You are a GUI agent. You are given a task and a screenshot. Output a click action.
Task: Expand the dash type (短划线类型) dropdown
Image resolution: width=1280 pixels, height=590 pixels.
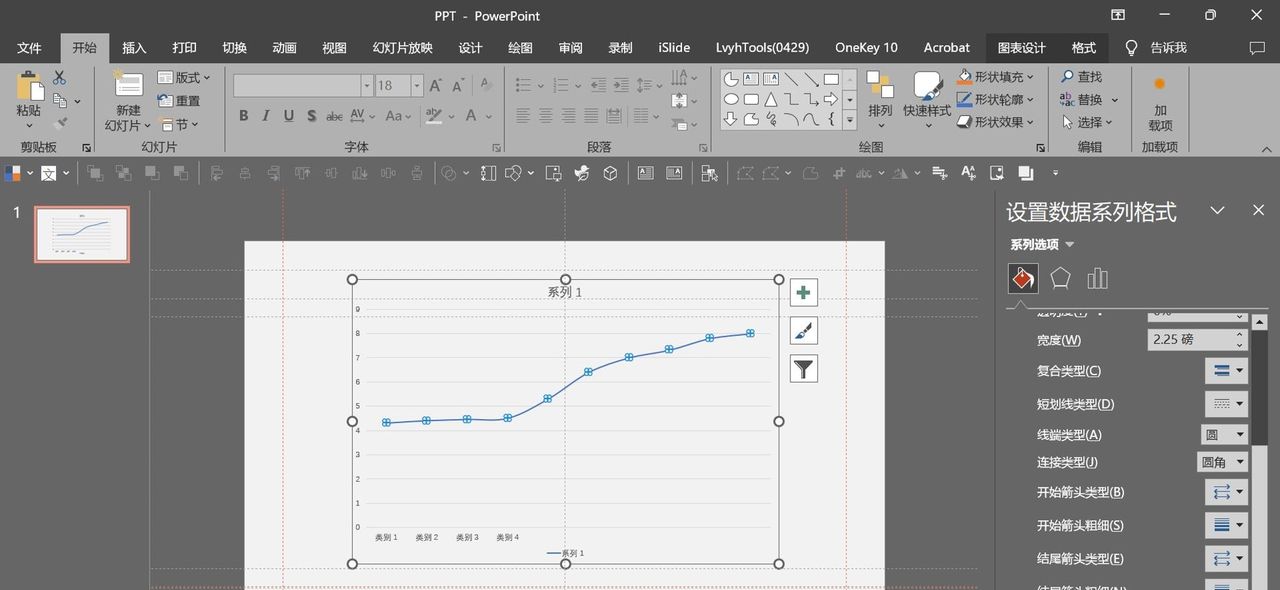point(1227,404)
